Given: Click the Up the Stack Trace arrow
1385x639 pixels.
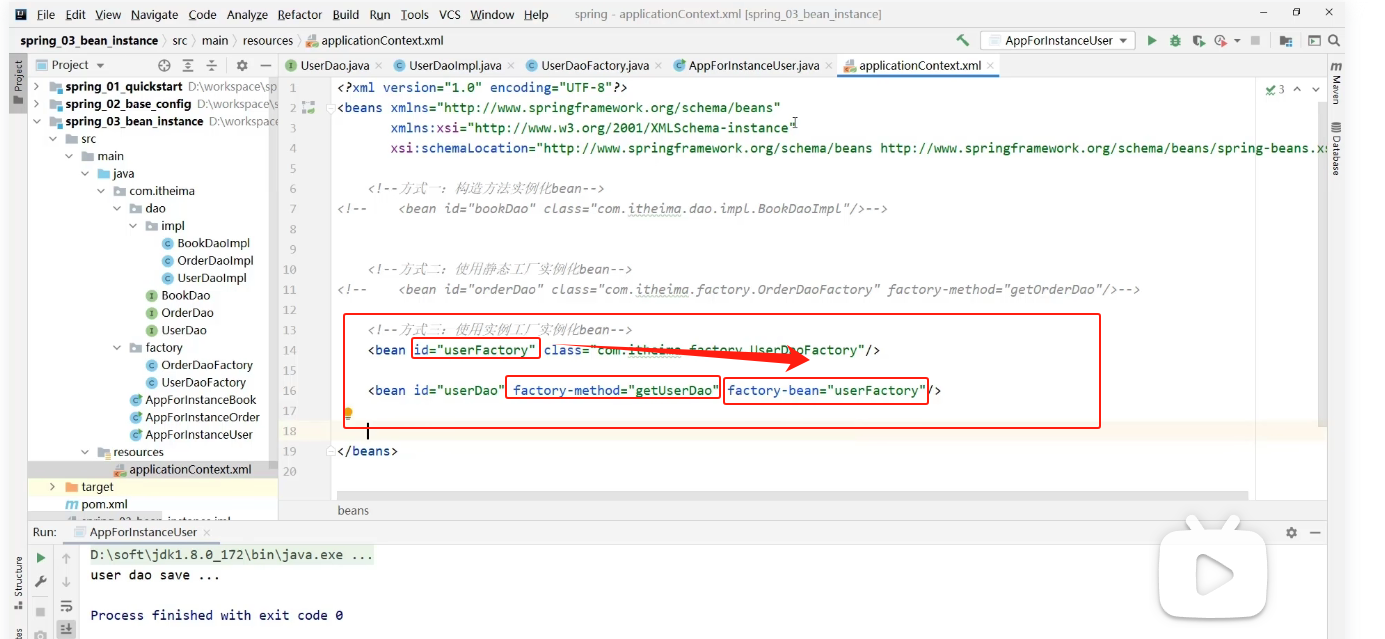Looking at the screenshot, I should (66, 558).
